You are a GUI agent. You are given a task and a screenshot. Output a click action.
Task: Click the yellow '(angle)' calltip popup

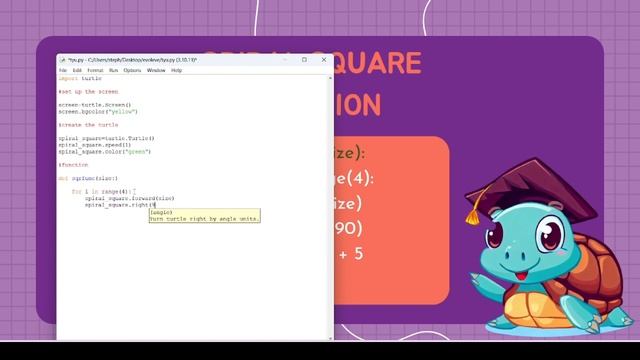(x=204, y=216)
